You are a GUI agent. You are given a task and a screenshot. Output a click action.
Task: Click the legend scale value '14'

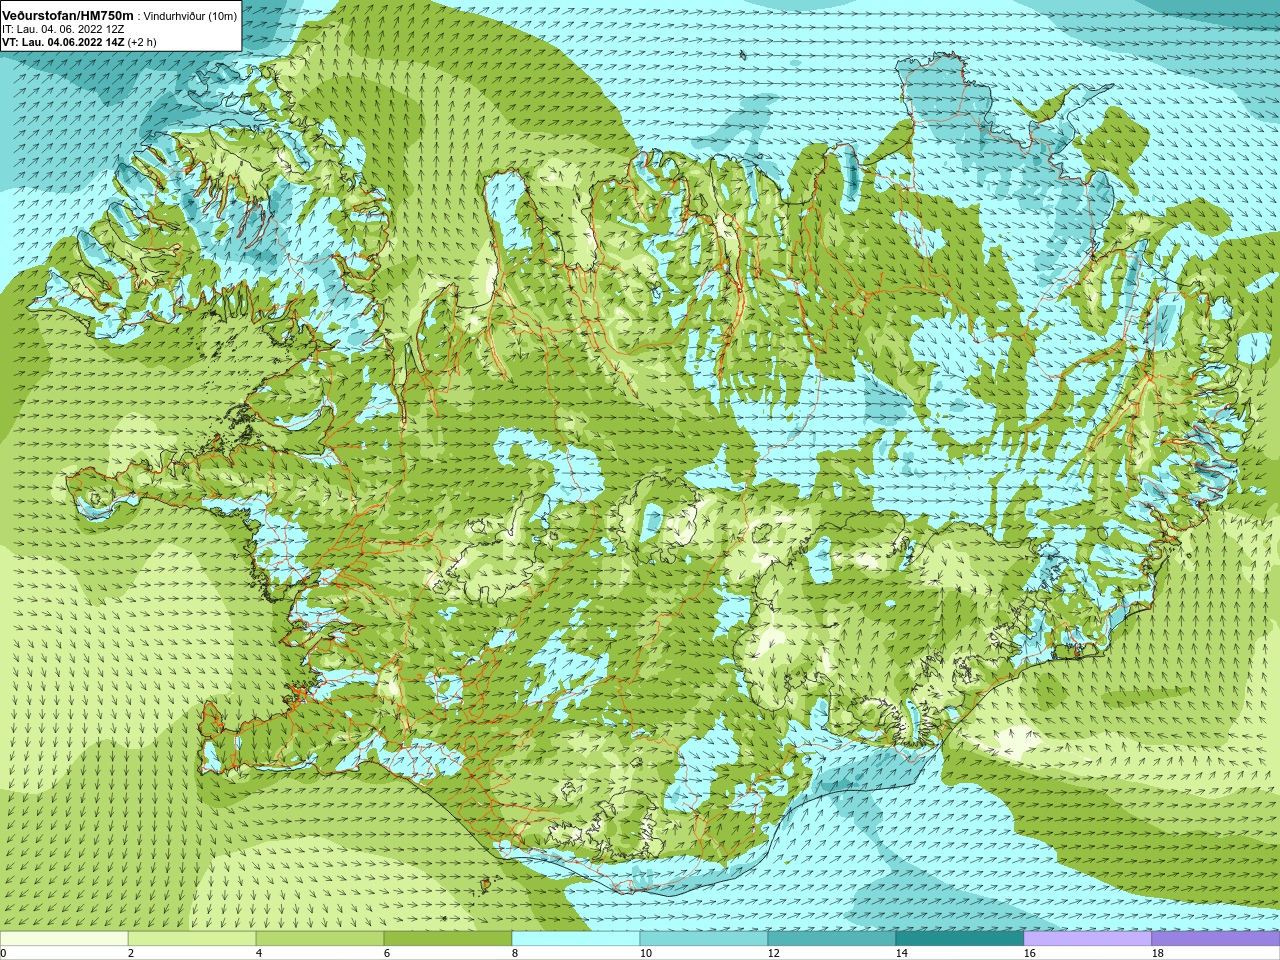[x=901, y=953]
